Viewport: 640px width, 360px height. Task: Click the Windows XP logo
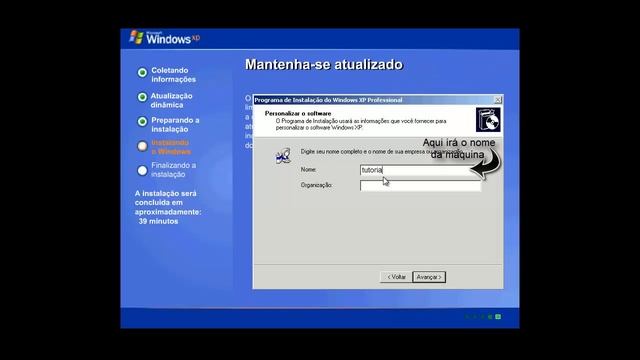(165, 38)
